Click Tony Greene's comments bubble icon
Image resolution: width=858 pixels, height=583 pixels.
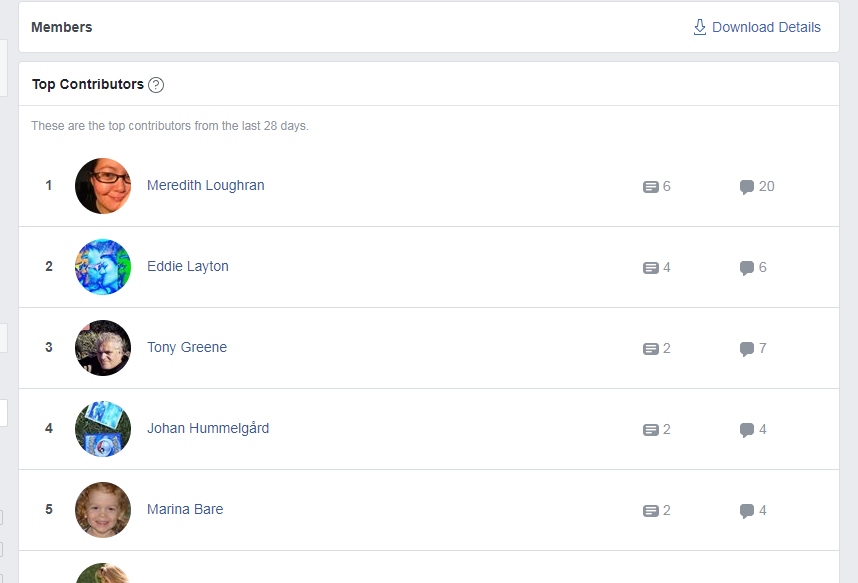(746, 349)
